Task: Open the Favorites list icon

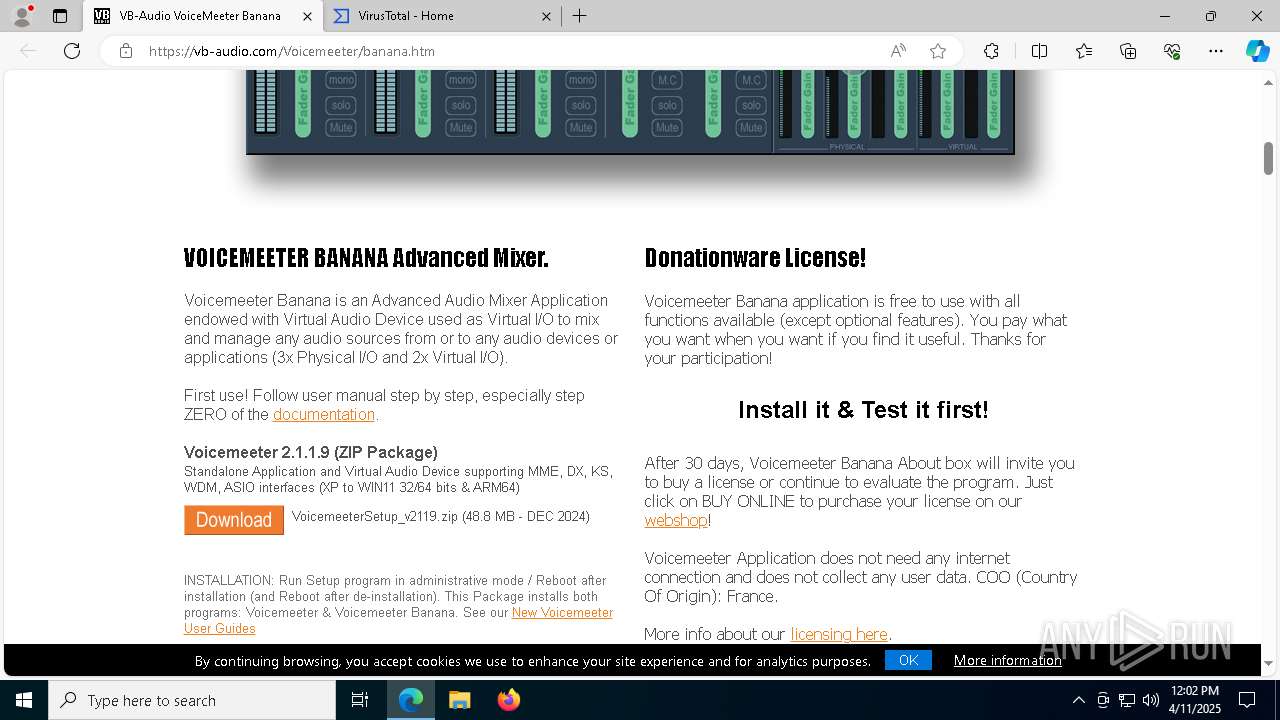Action: pos(1084,51)
